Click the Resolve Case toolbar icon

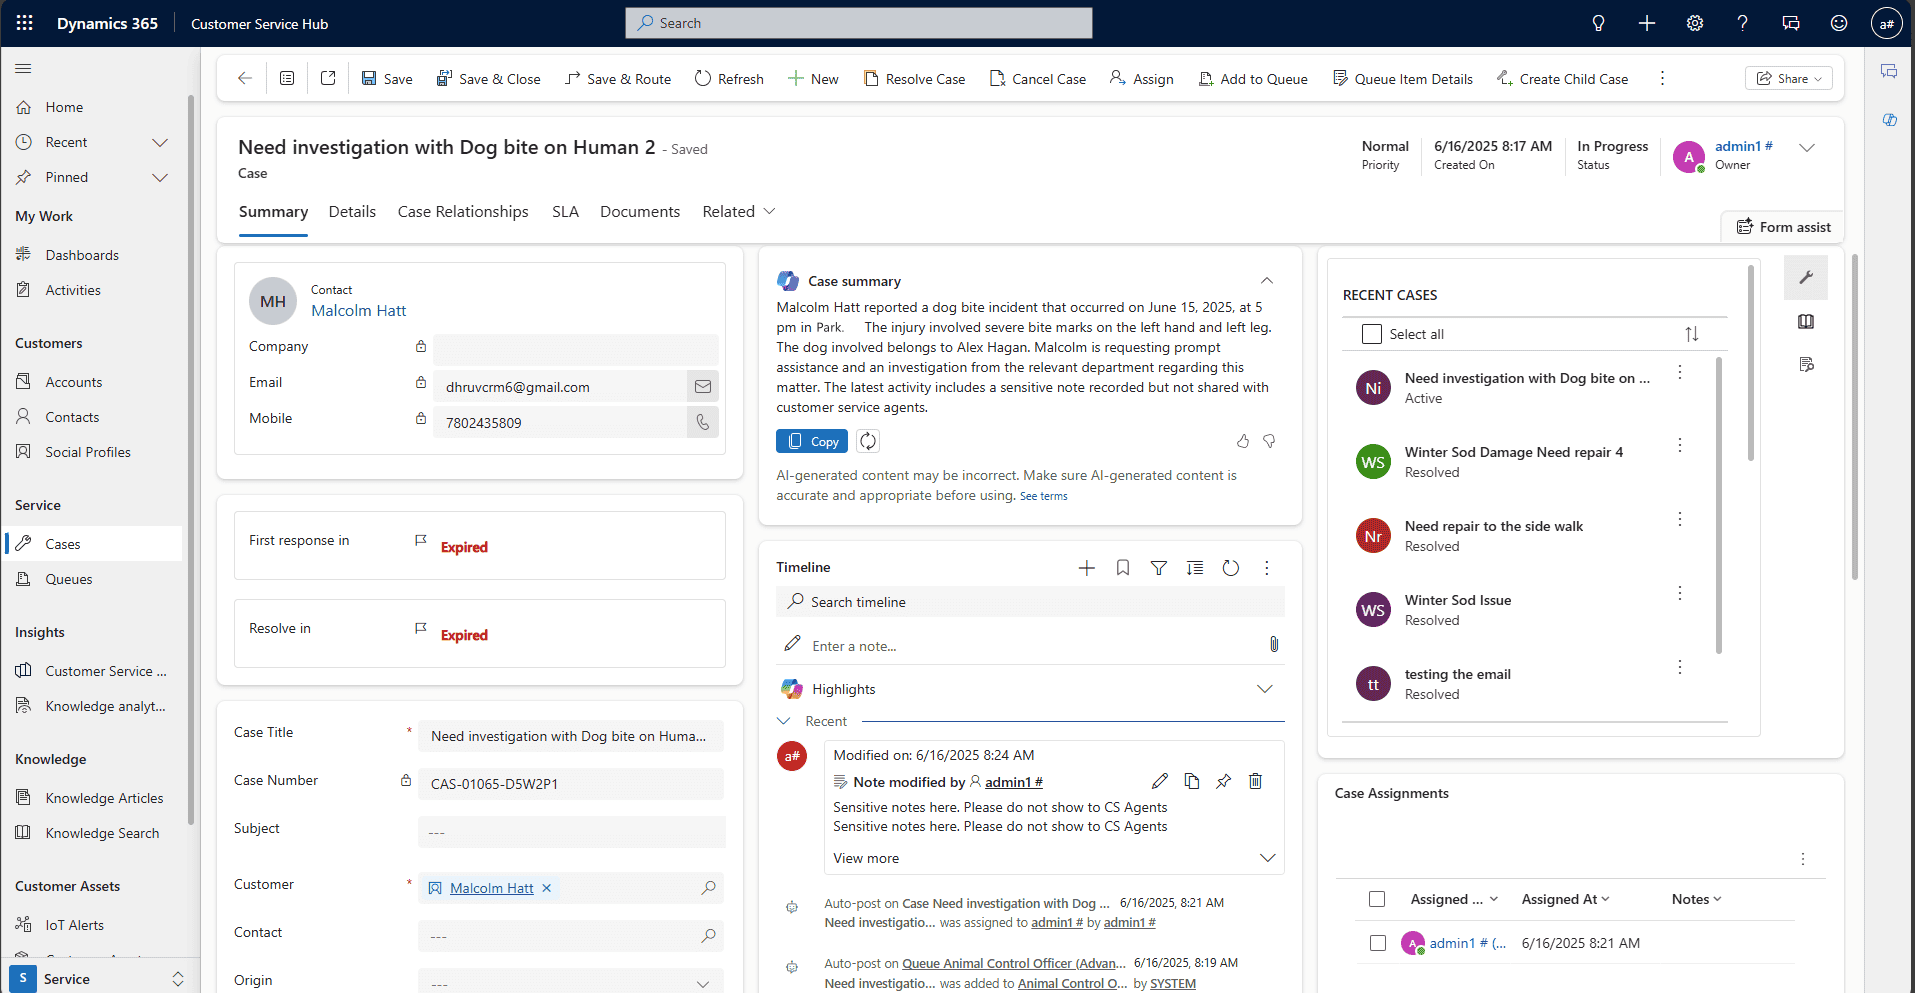tap(871, 79)
